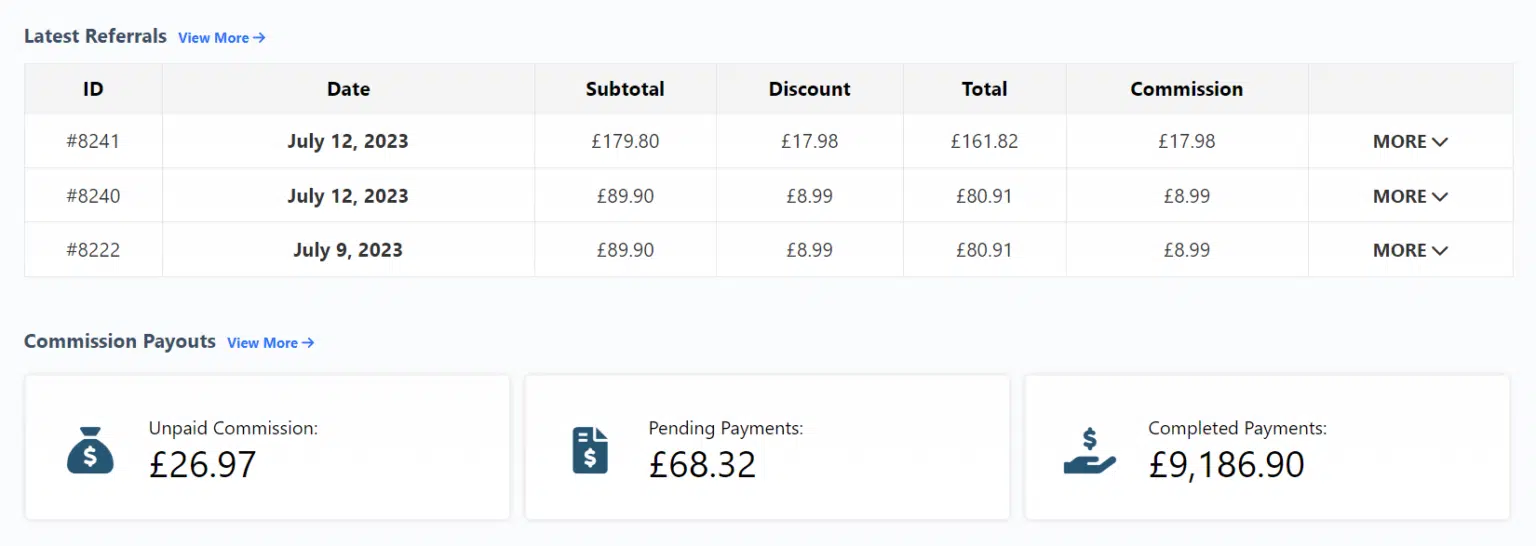Click the Date column header
The height and width of the screenshot is (546, 1536).
tap(348, 89)
